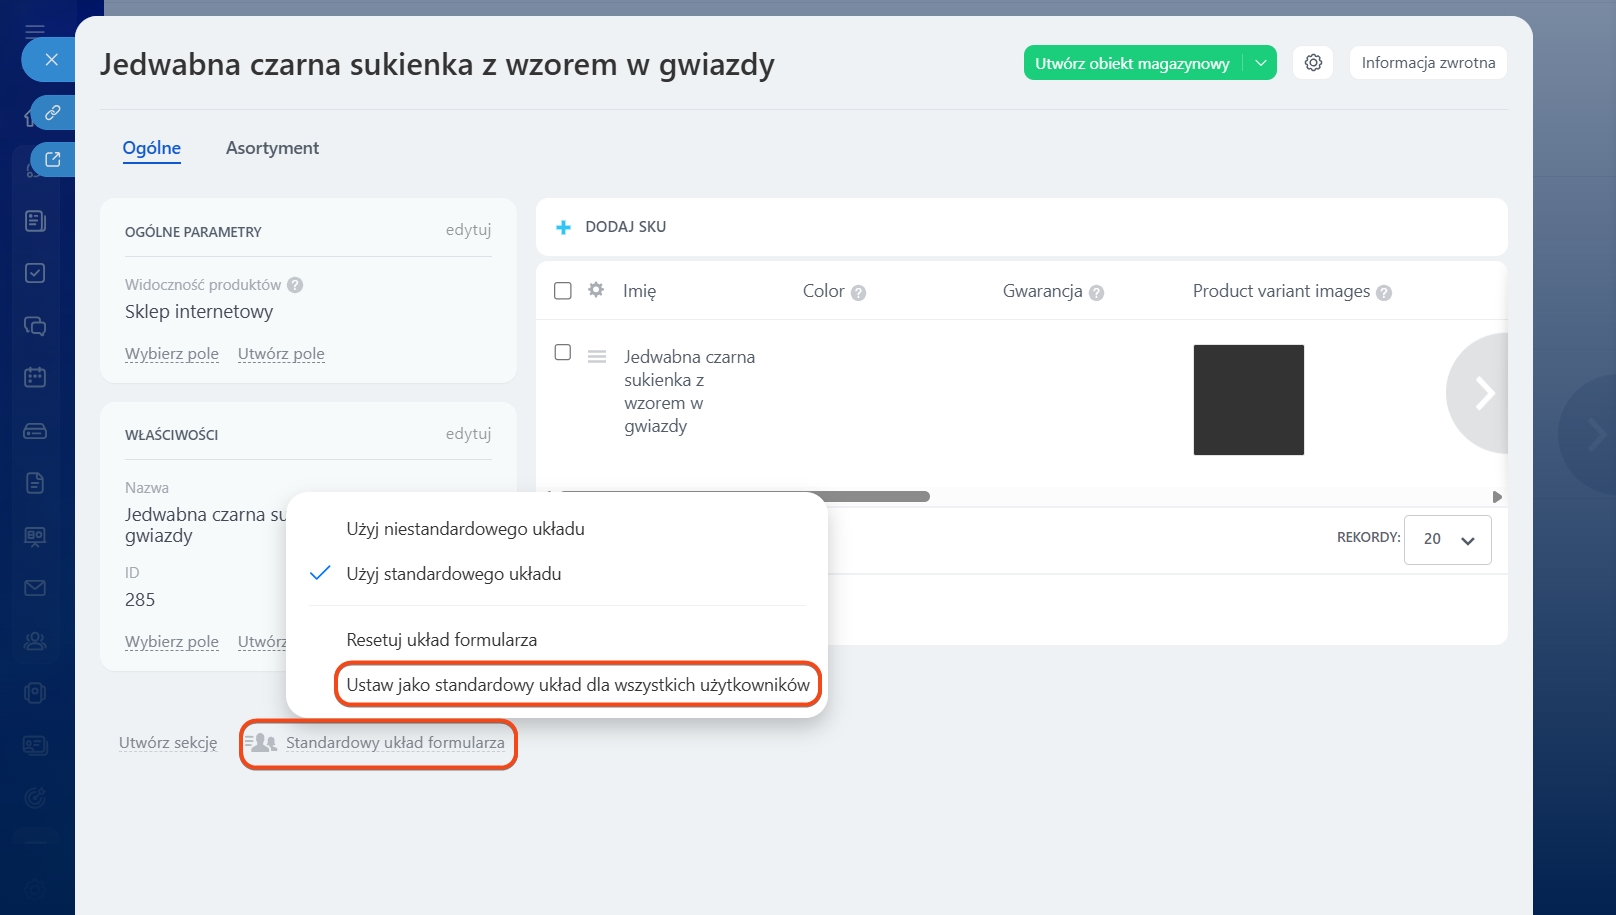Click the plus icon beside DODAJ SKU

[x=563, y=227]
